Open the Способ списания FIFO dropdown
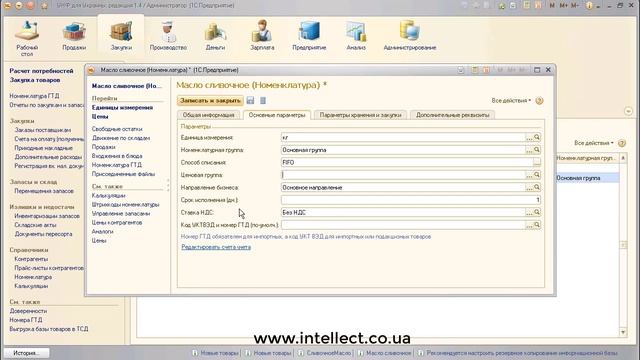The height and width of the screenshot is (360, 640). [x=537, y=162]
